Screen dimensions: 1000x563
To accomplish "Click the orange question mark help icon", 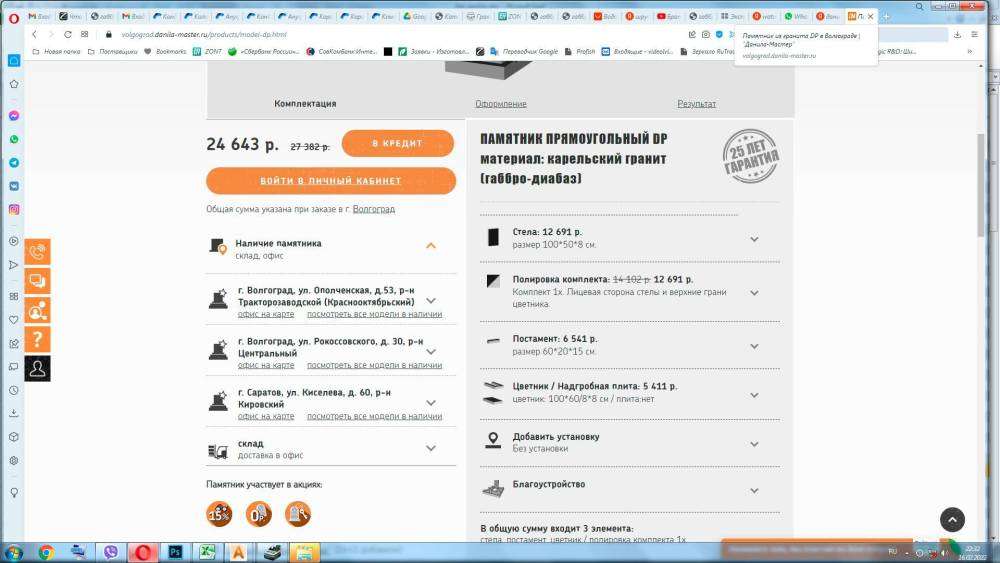I will pos(37,339).
